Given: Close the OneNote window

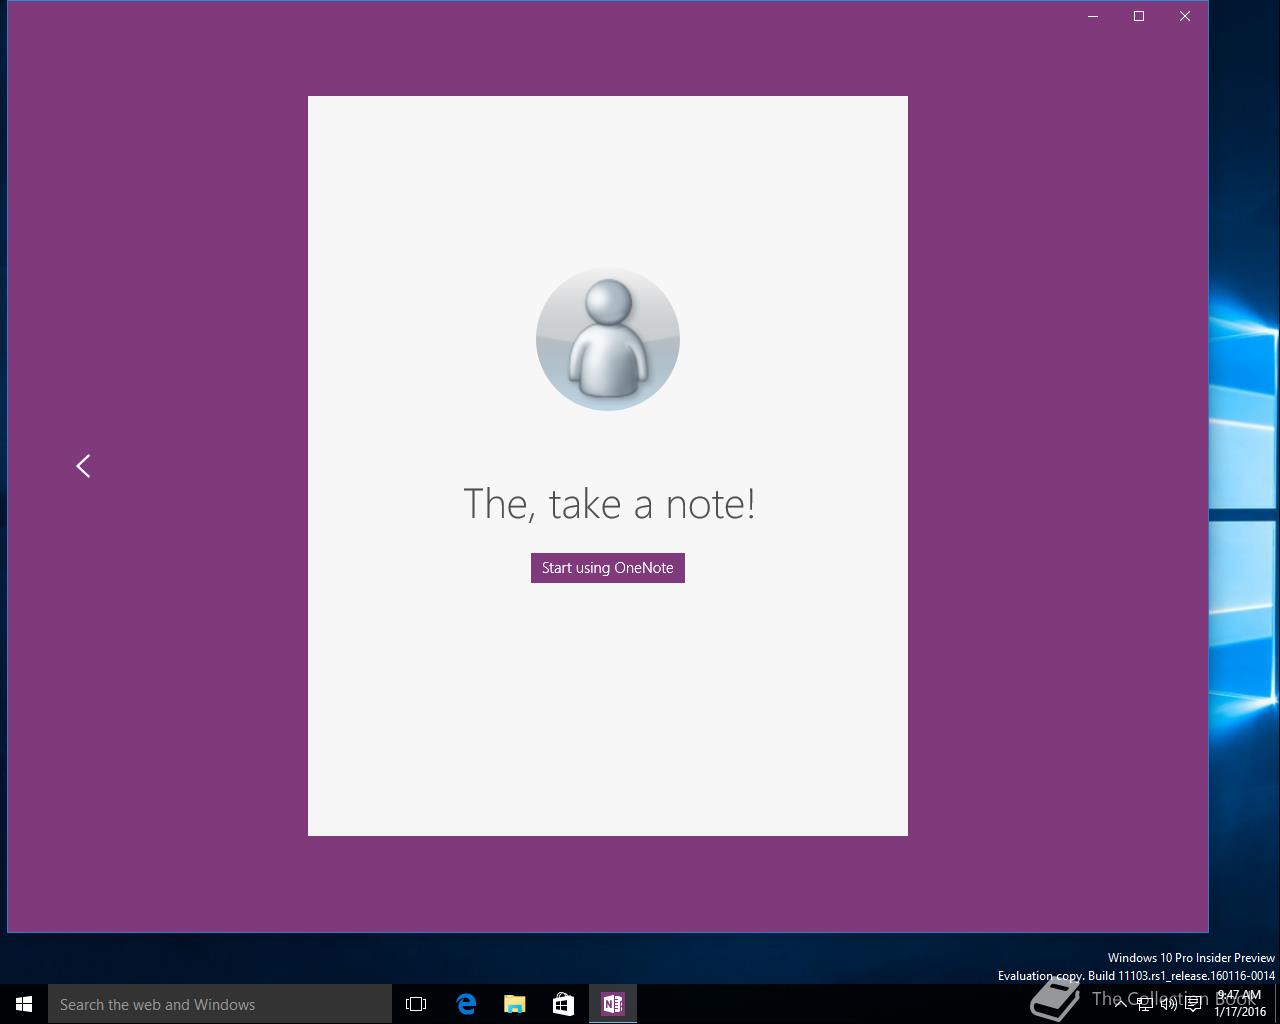Looking at the screenshot, I should point(1185,16).
